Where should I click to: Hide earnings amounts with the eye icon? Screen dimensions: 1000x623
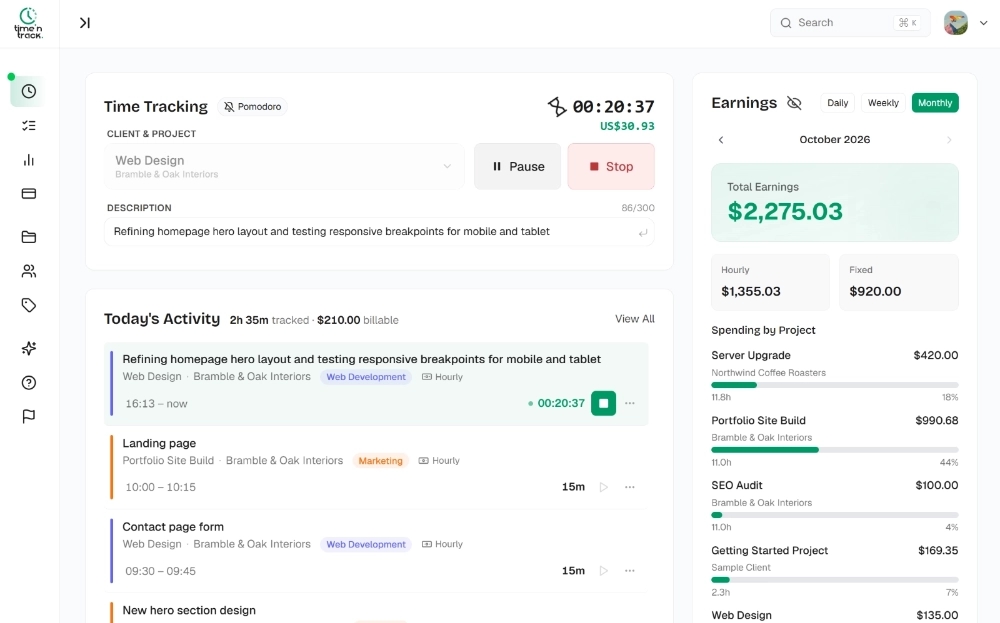pyautogui.click(x=794, y=103)
